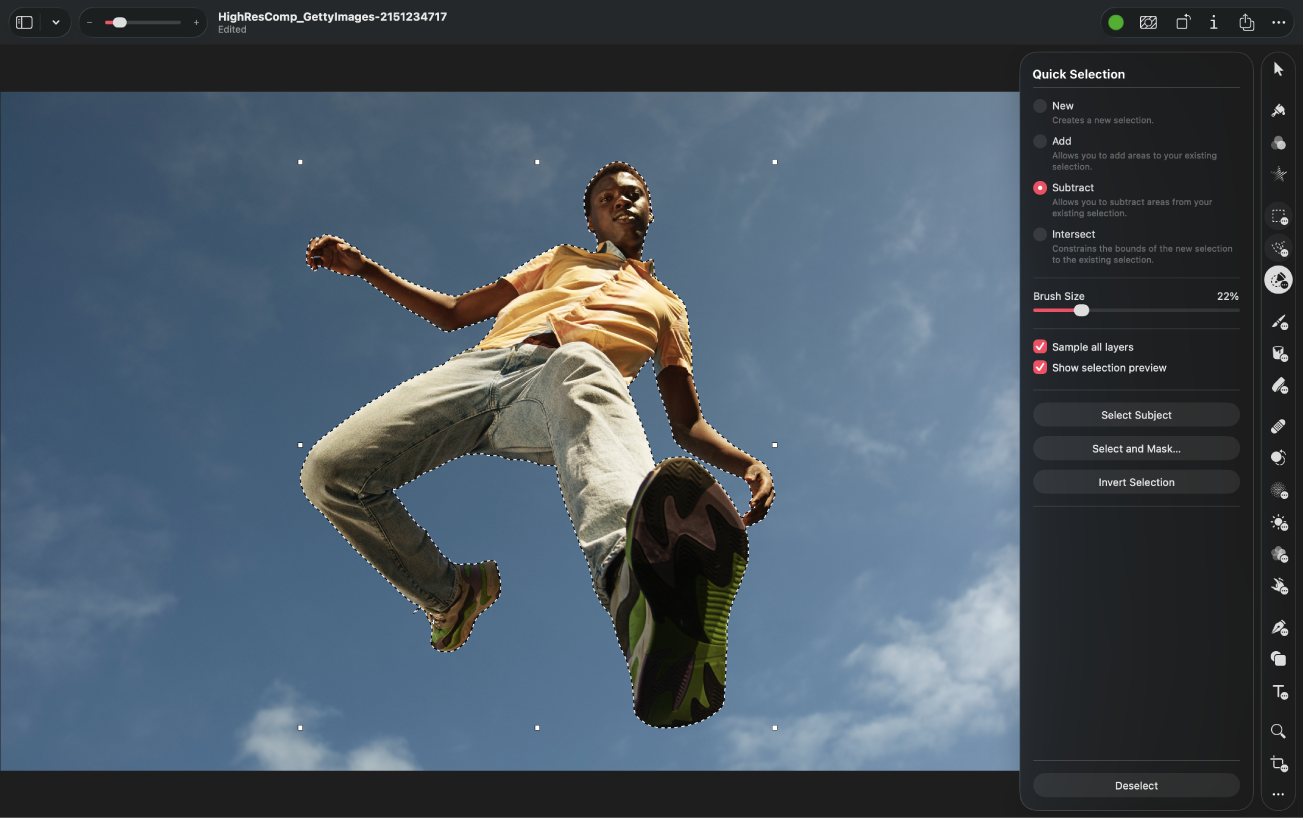Switch to Intersect selection mode

coord(1040,234)
